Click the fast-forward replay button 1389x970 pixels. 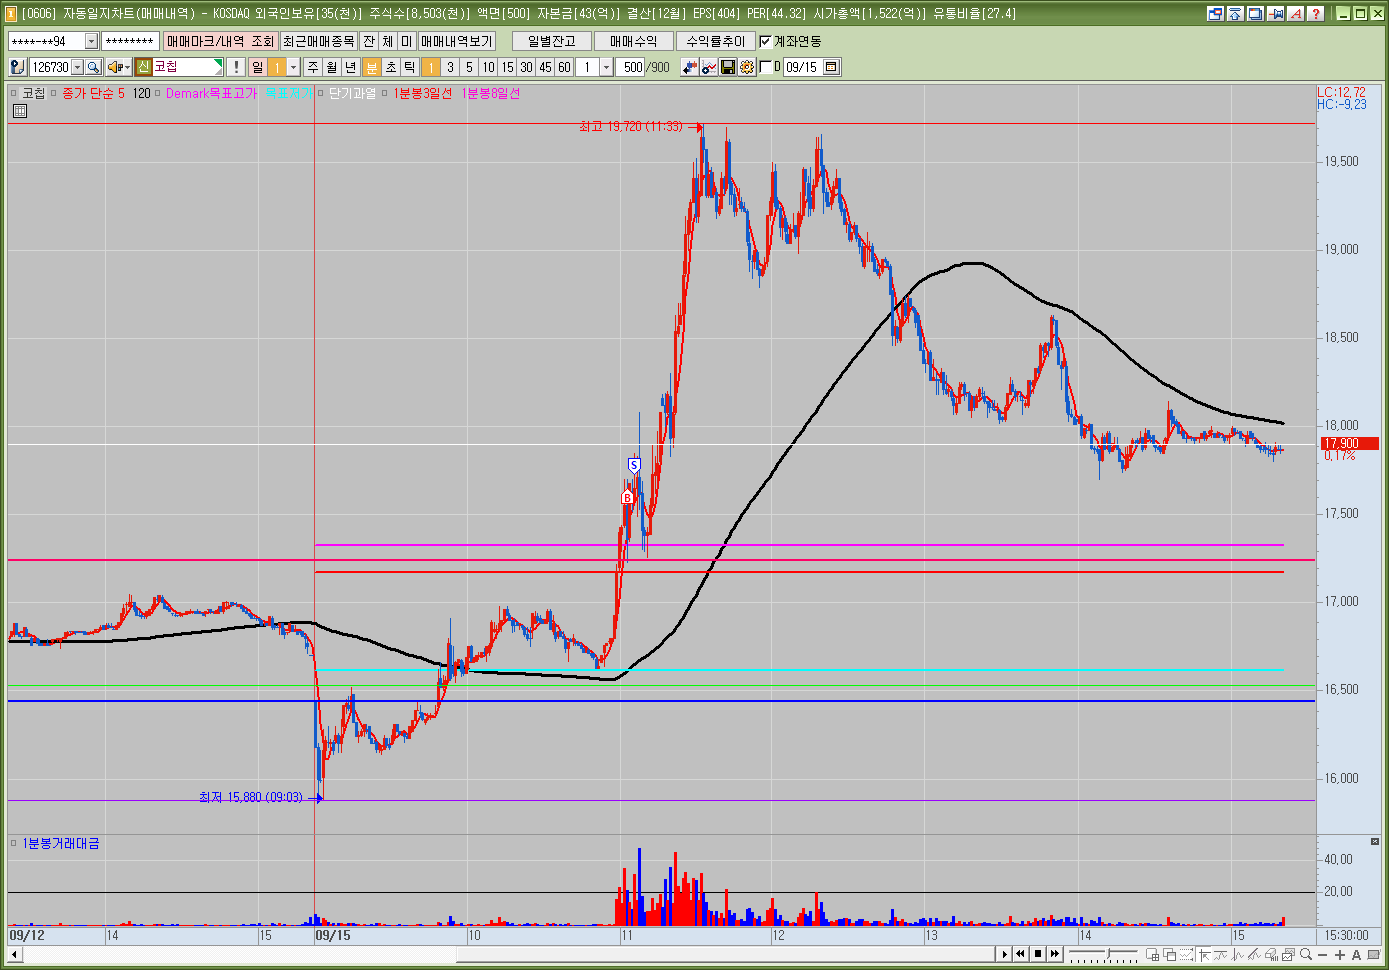point(1054,954)
